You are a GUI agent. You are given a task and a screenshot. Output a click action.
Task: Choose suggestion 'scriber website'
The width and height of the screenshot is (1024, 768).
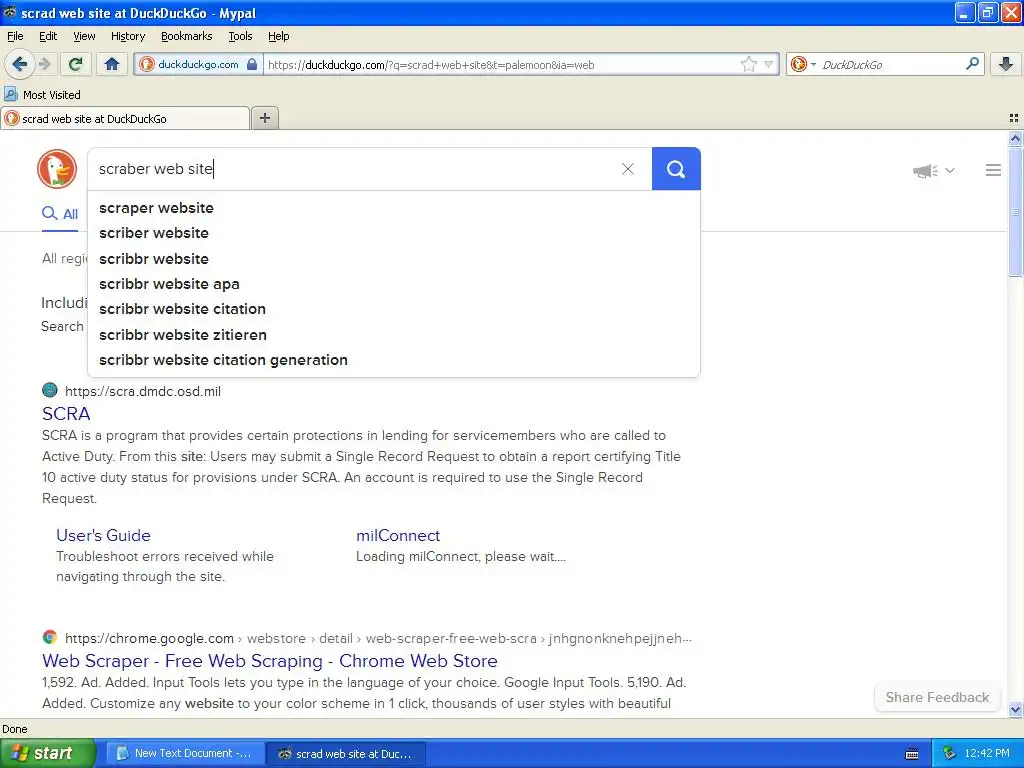(393, 233)
